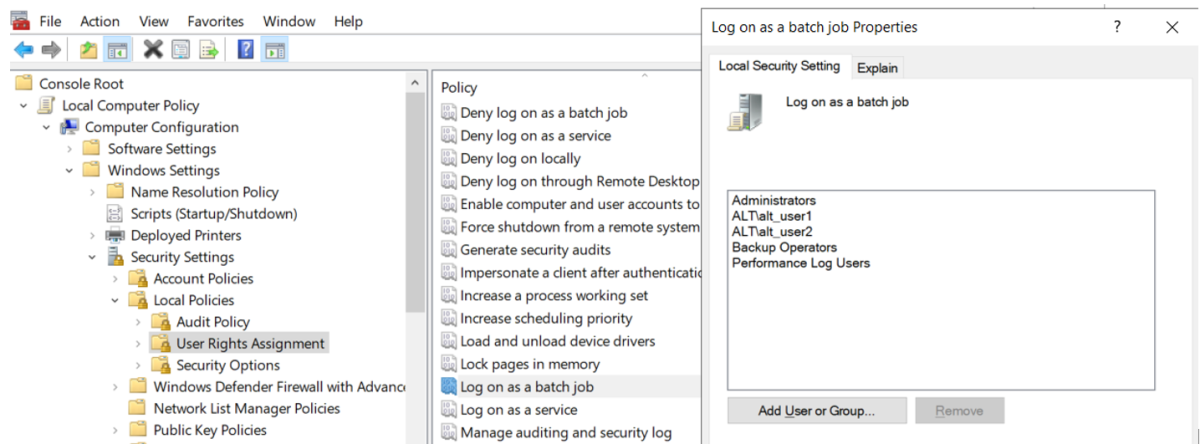The width and height of the screenshot is (1200, 444).
Task: Expand the Software Settings tree node
Action: click(x=69, y=149)
